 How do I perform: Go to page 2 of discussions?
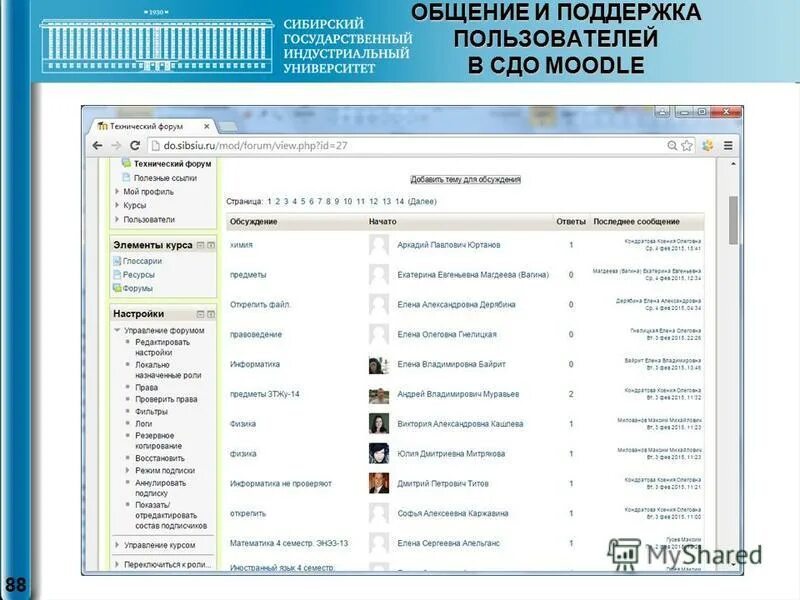278,202
